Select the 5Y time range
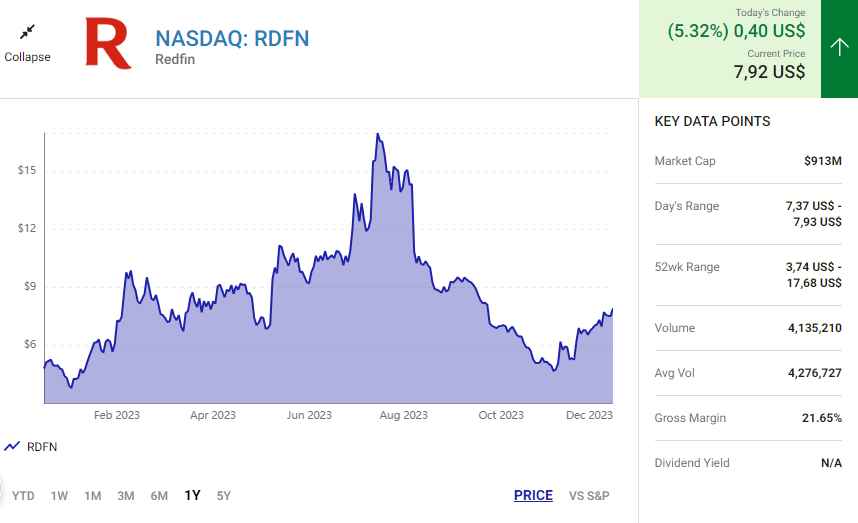 point(223,496)
